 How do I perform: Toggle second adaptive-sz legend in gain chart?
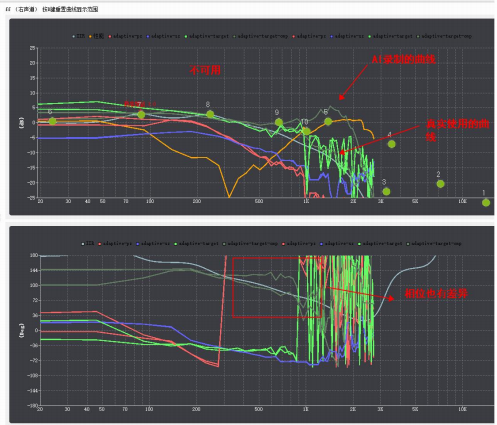click(347, 36)
